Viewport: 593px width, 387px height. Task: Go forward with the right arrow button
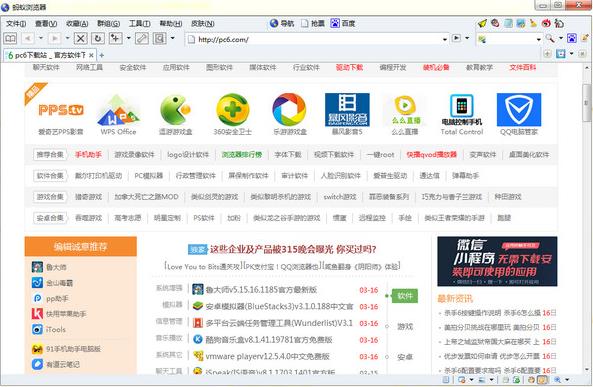(55, 39)
